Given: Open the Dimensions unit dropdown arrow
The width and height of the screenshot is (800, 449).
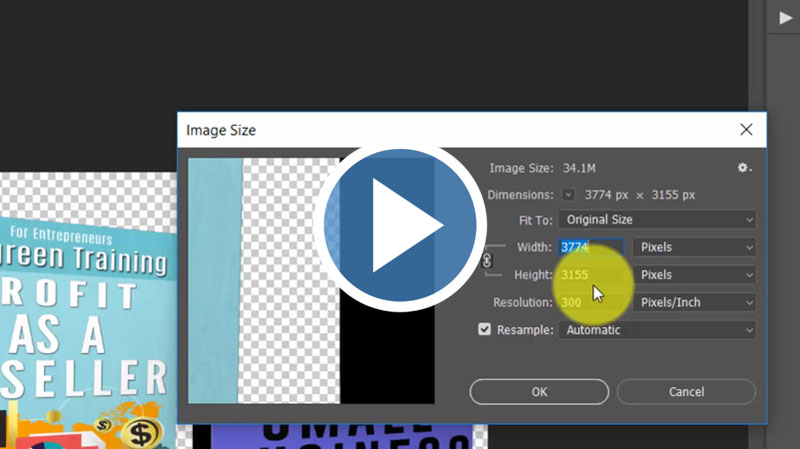Looking at the screenshot, I should click(x=569, y=195).
